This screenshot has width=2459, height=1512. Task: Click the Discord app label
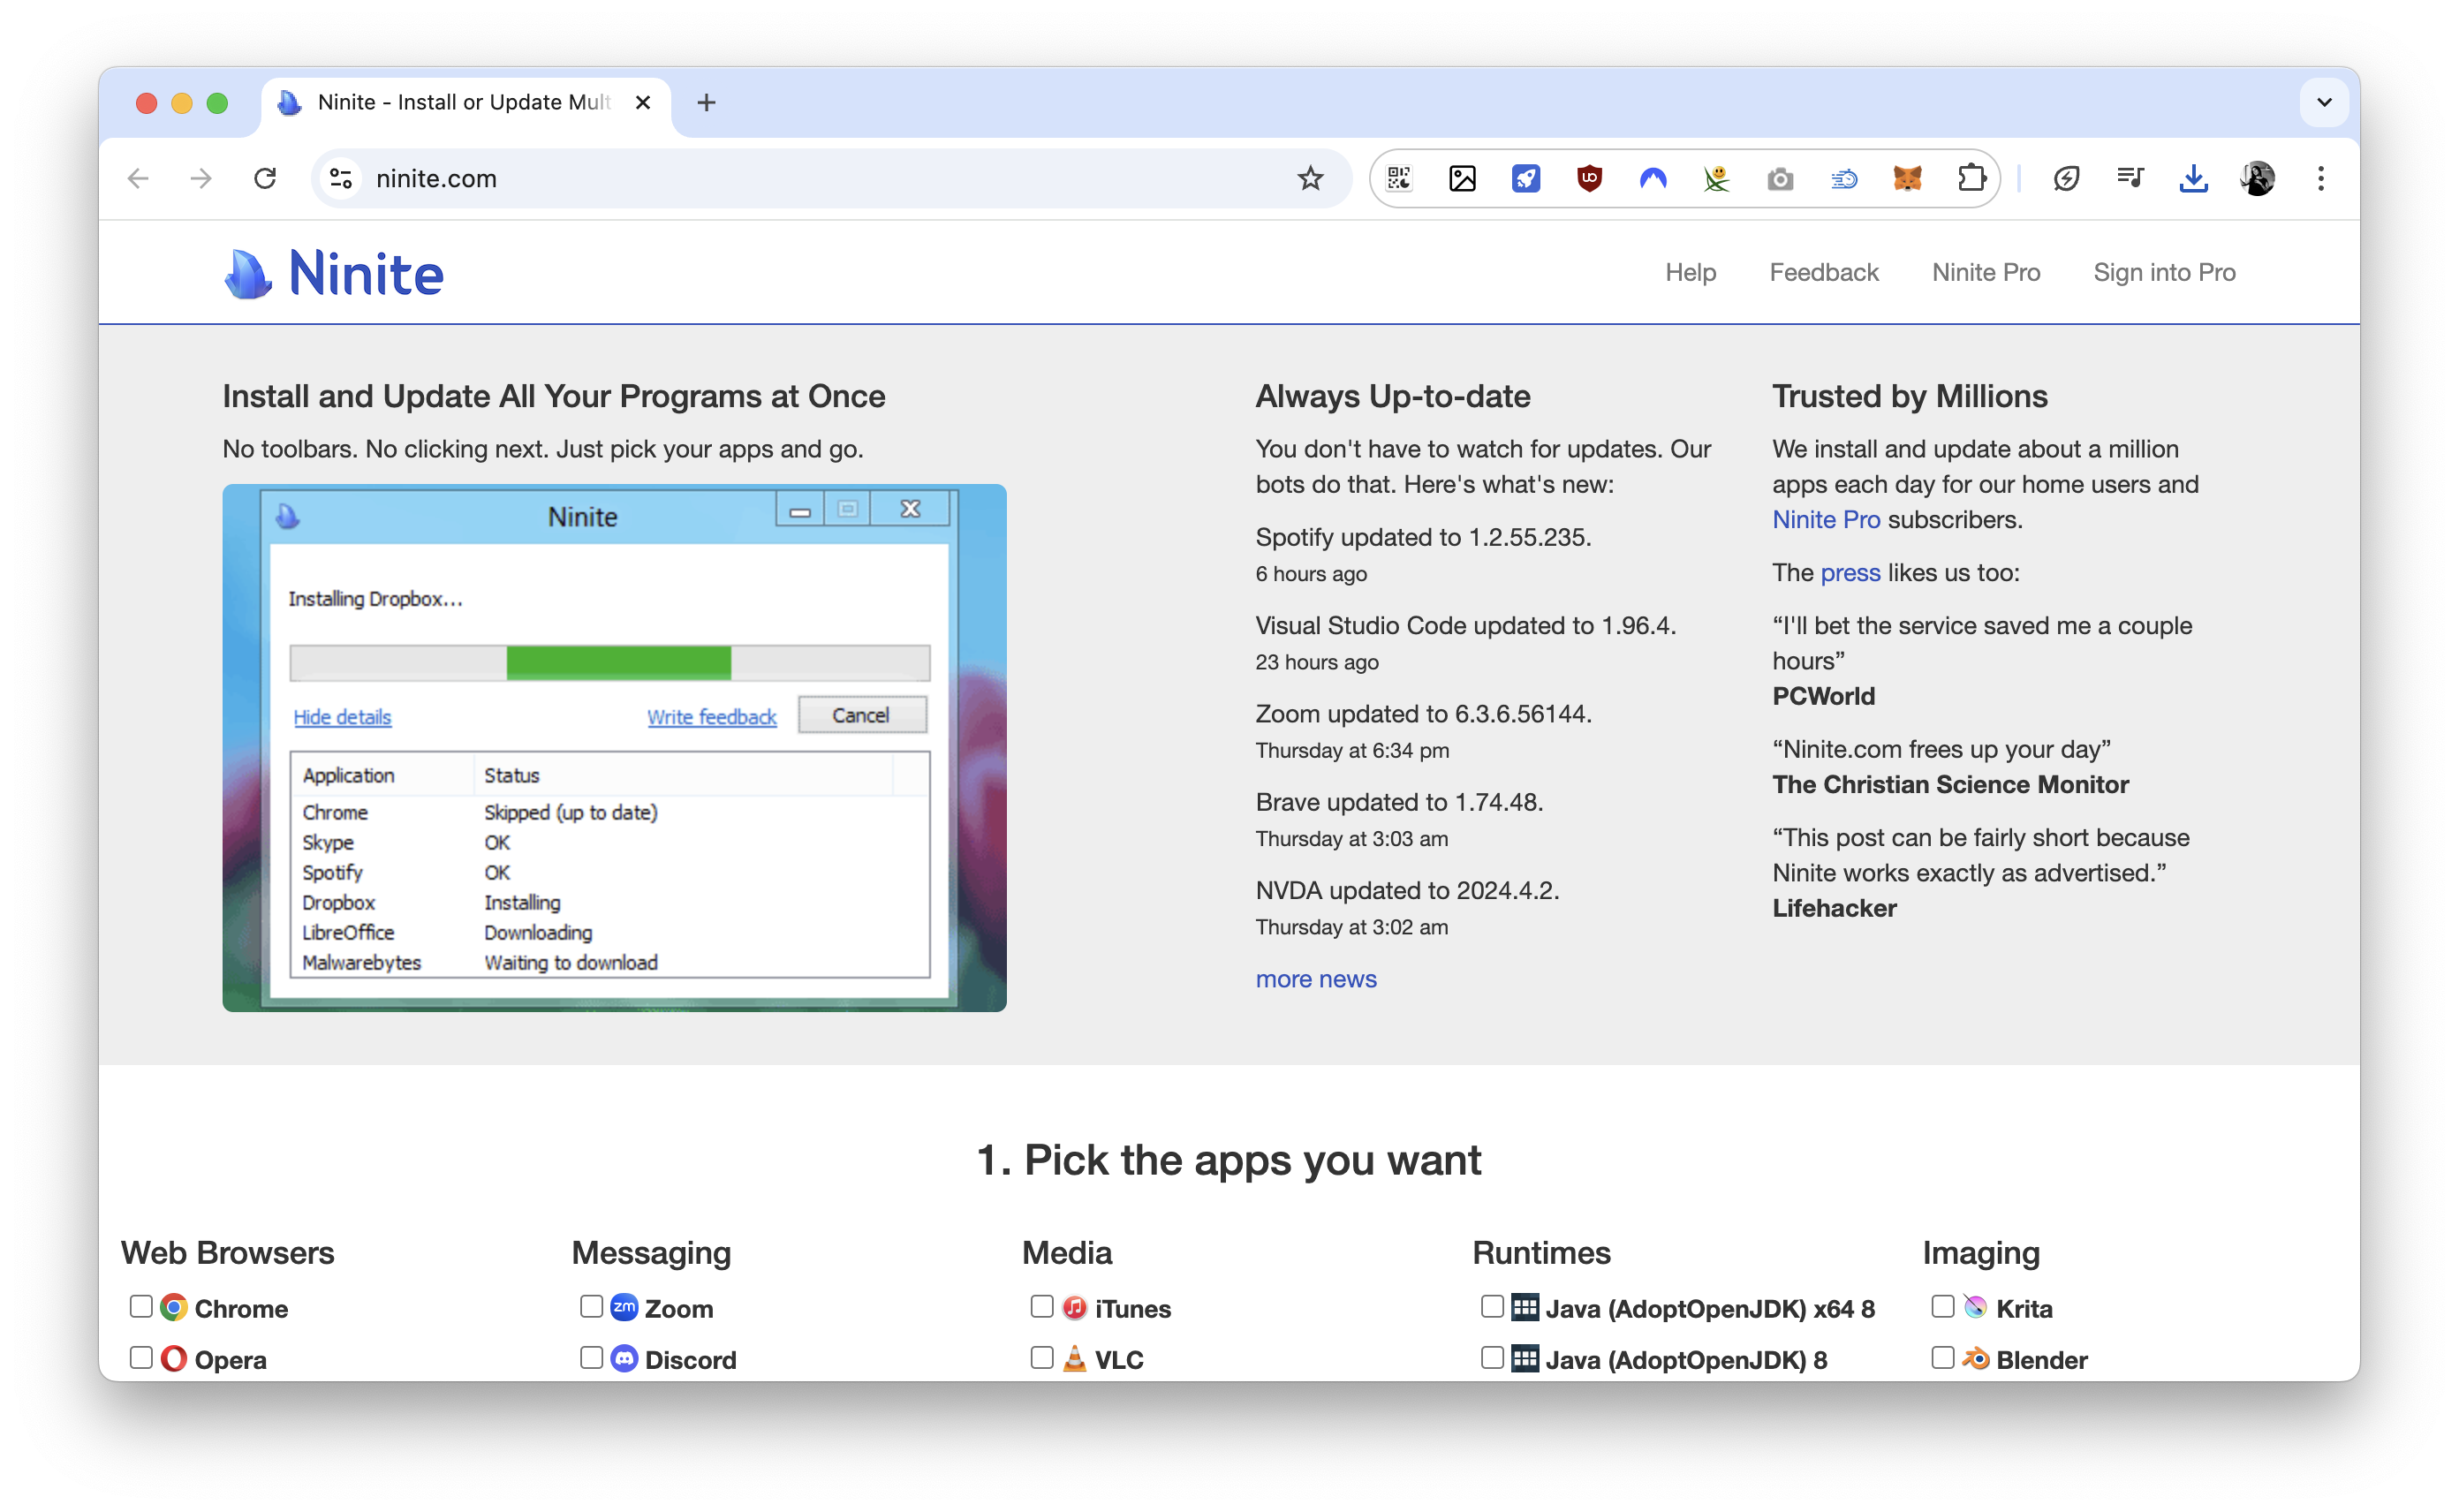pyautogui.click(x=690, y=1359)
